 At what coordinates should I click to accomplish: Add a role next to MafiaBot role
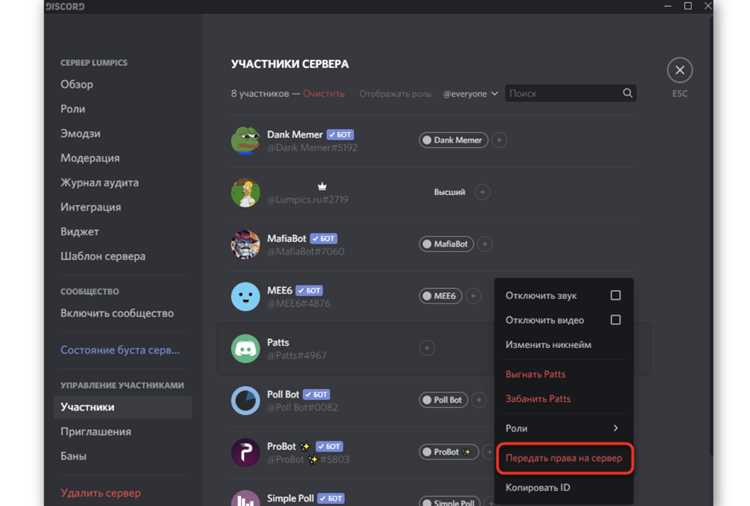[x=485, y=244]
